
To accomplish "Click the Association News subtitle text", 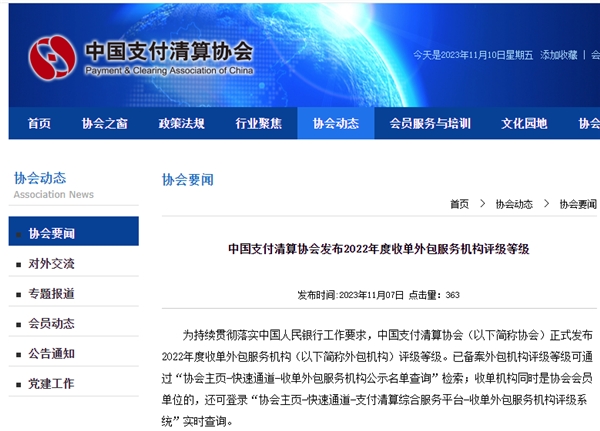I will click(x=54, y=194).
